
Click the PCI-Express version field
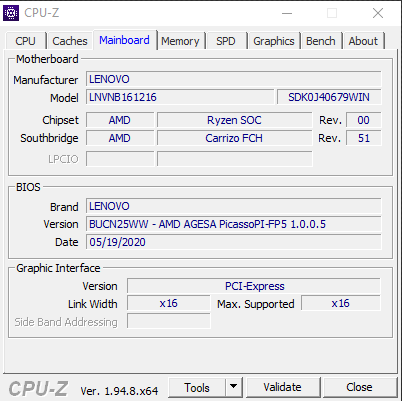click(x=254, y=286)
